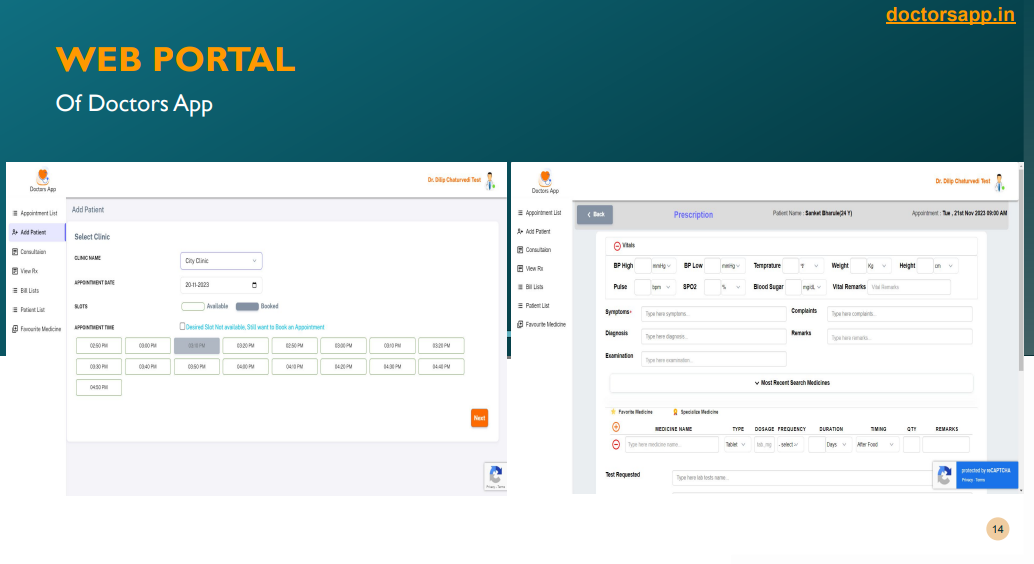Click Patient List icon in Prescription screen sidebar
1034x564 pixels.
click(x=520, y=305)
